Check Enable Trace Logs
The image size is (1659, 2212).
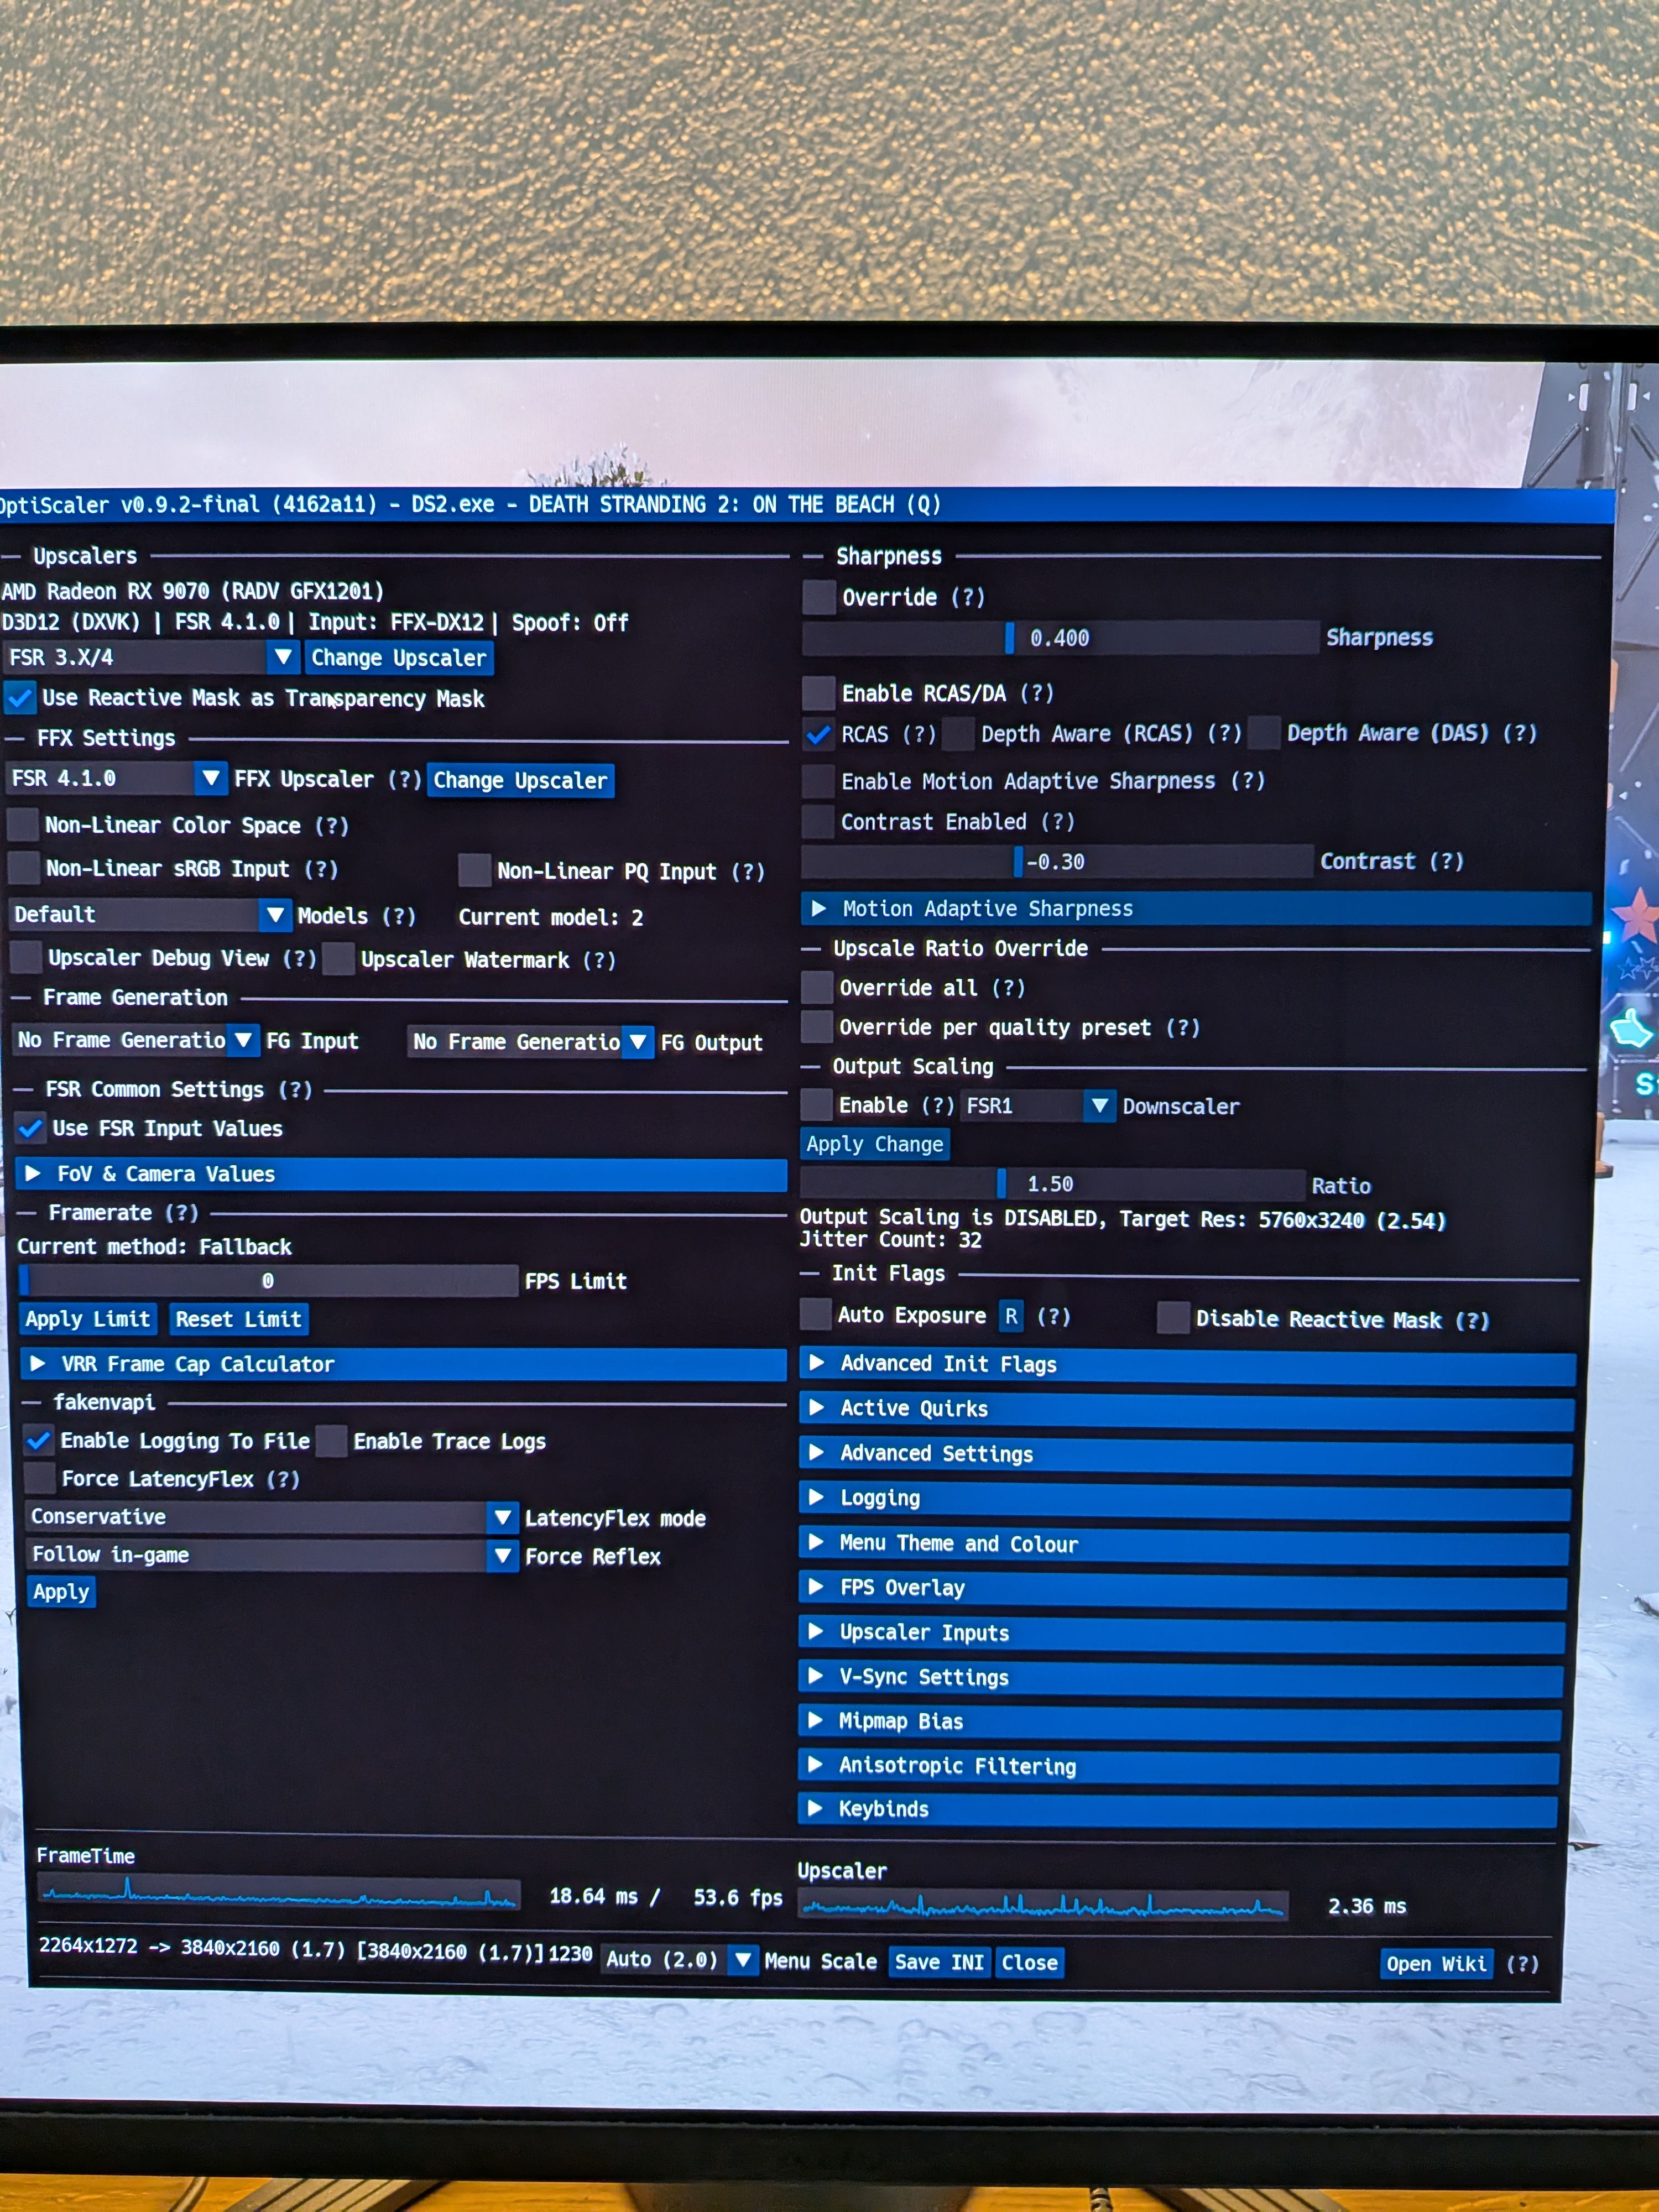click(332, 1441)
